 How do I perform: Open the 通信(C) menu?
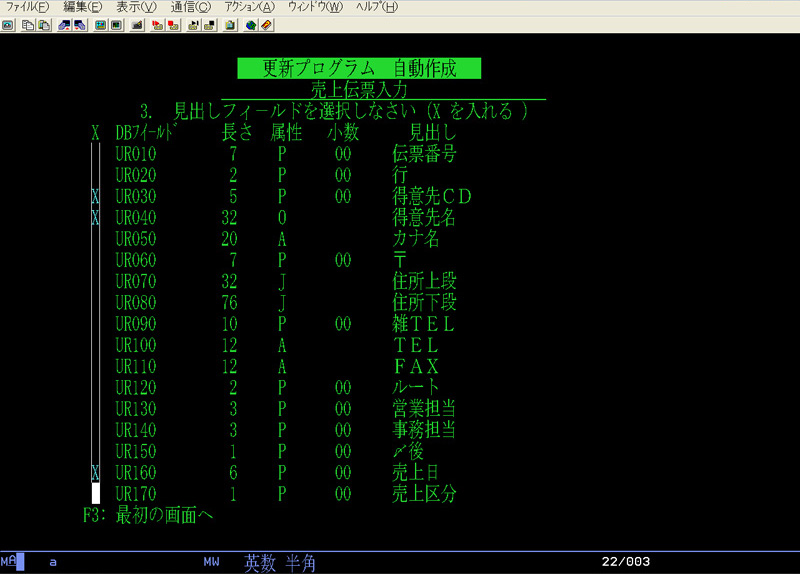pos(190,7)
